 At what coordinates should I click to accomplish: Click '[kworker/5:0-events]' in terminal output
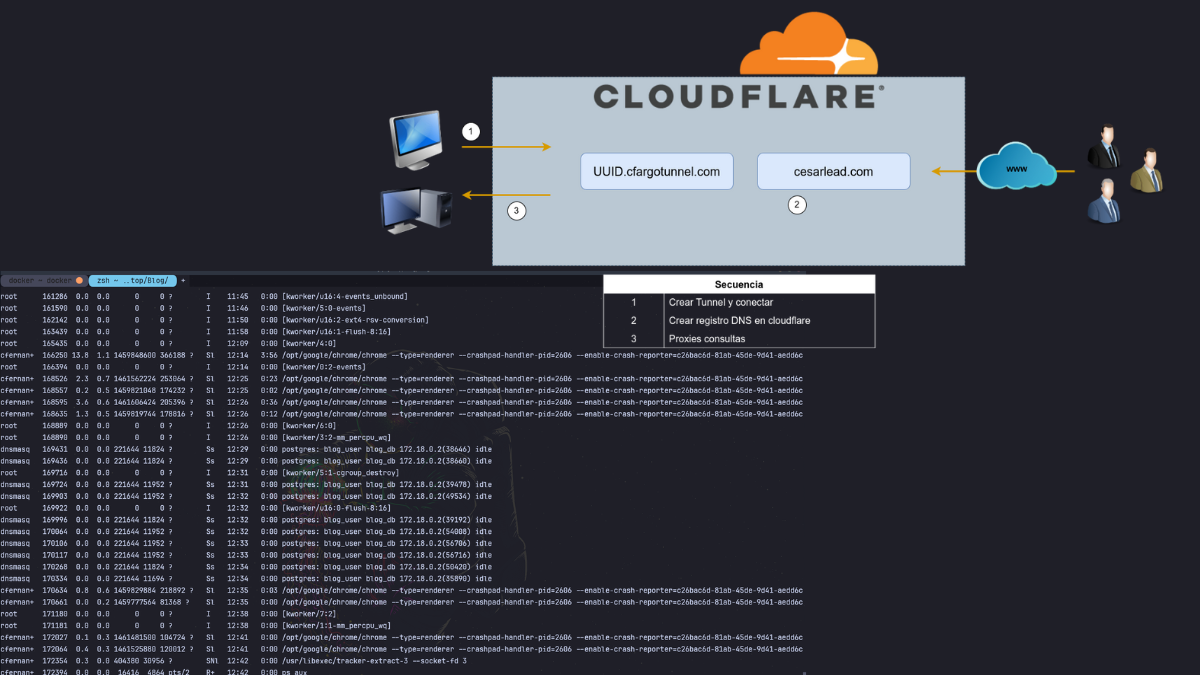coord(322,308)
